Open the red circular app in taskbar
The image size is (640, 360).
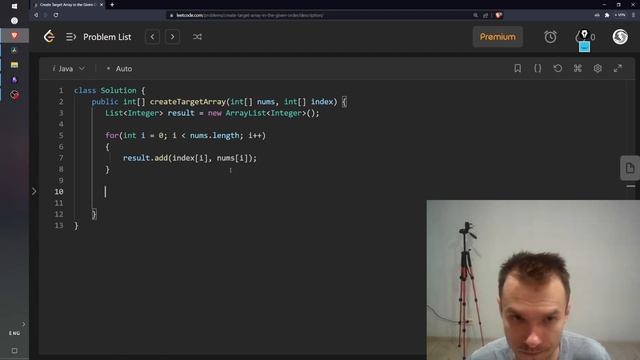14,95
